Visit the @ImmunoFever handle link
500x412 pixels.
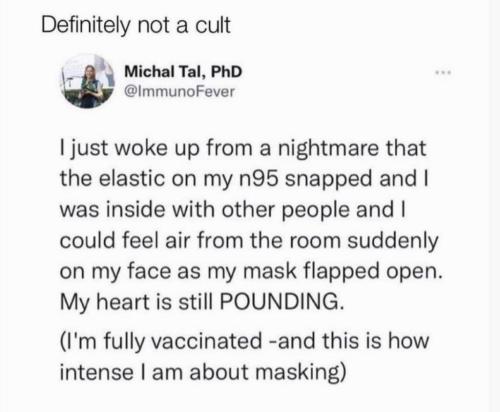coord(179,91)
